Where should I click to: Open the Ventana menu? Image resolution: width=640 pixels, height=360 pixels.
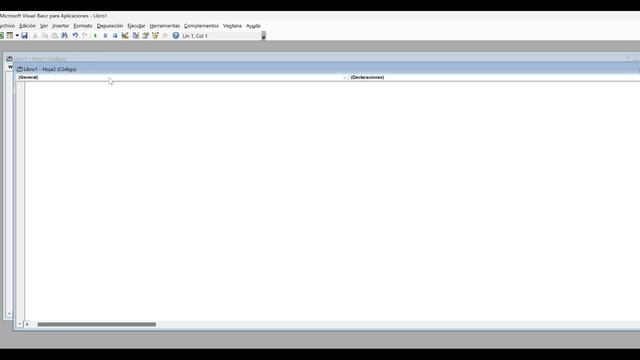(x=233, y=26)
